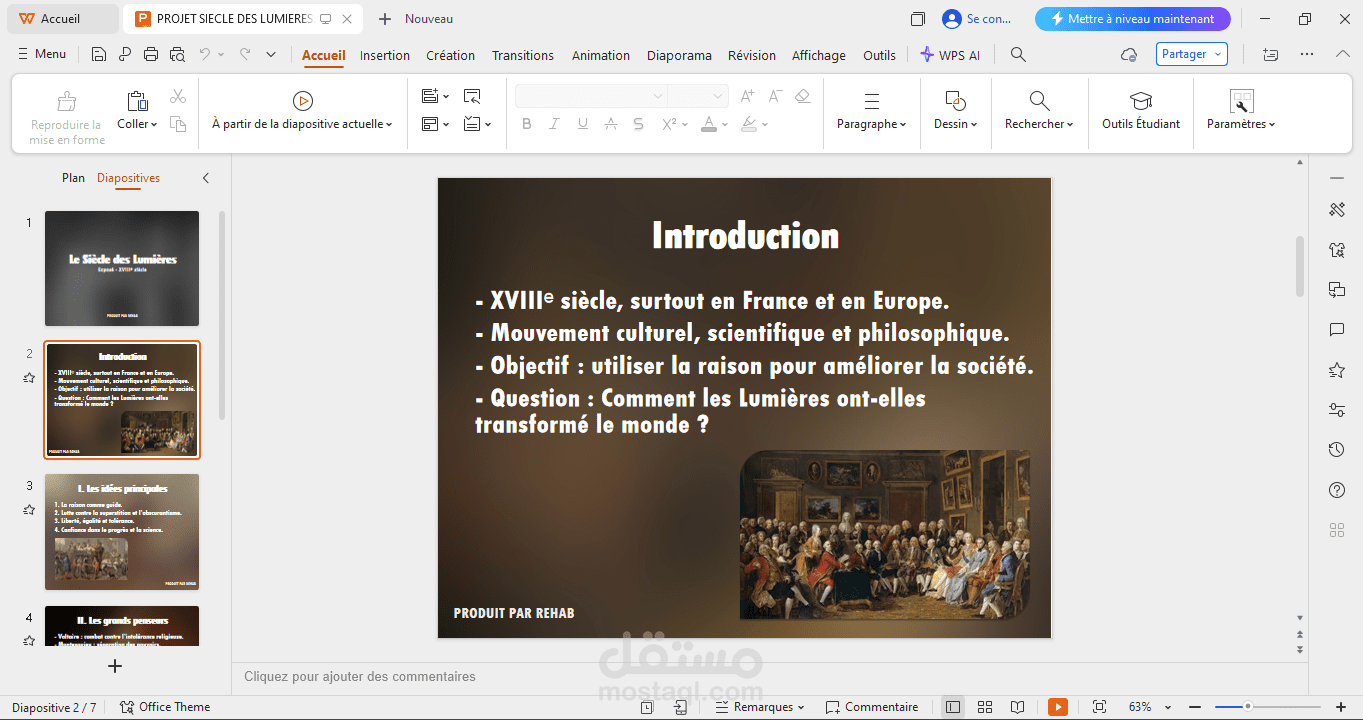The image size is (1363, 720).
Task: Open Print Preview icon
Action: pyautogui.click(x=177, y=54)
